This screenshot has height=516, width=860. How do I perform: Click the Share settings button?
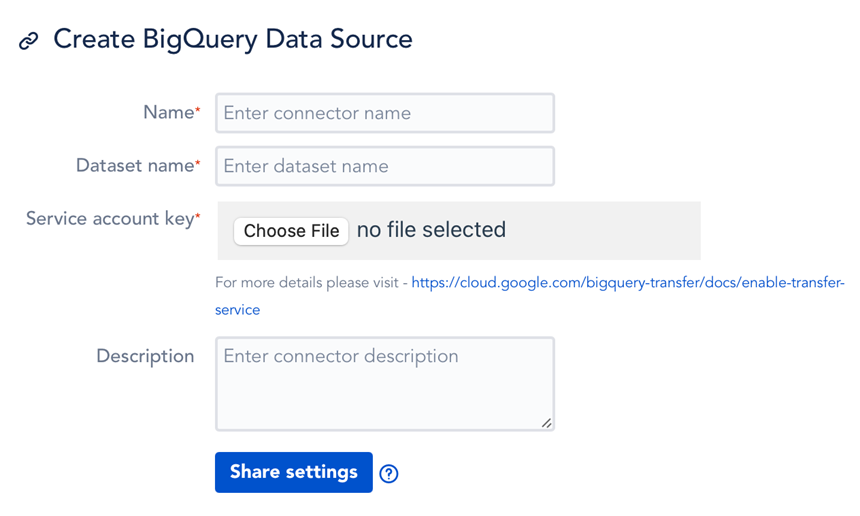[x=293, y=472]
